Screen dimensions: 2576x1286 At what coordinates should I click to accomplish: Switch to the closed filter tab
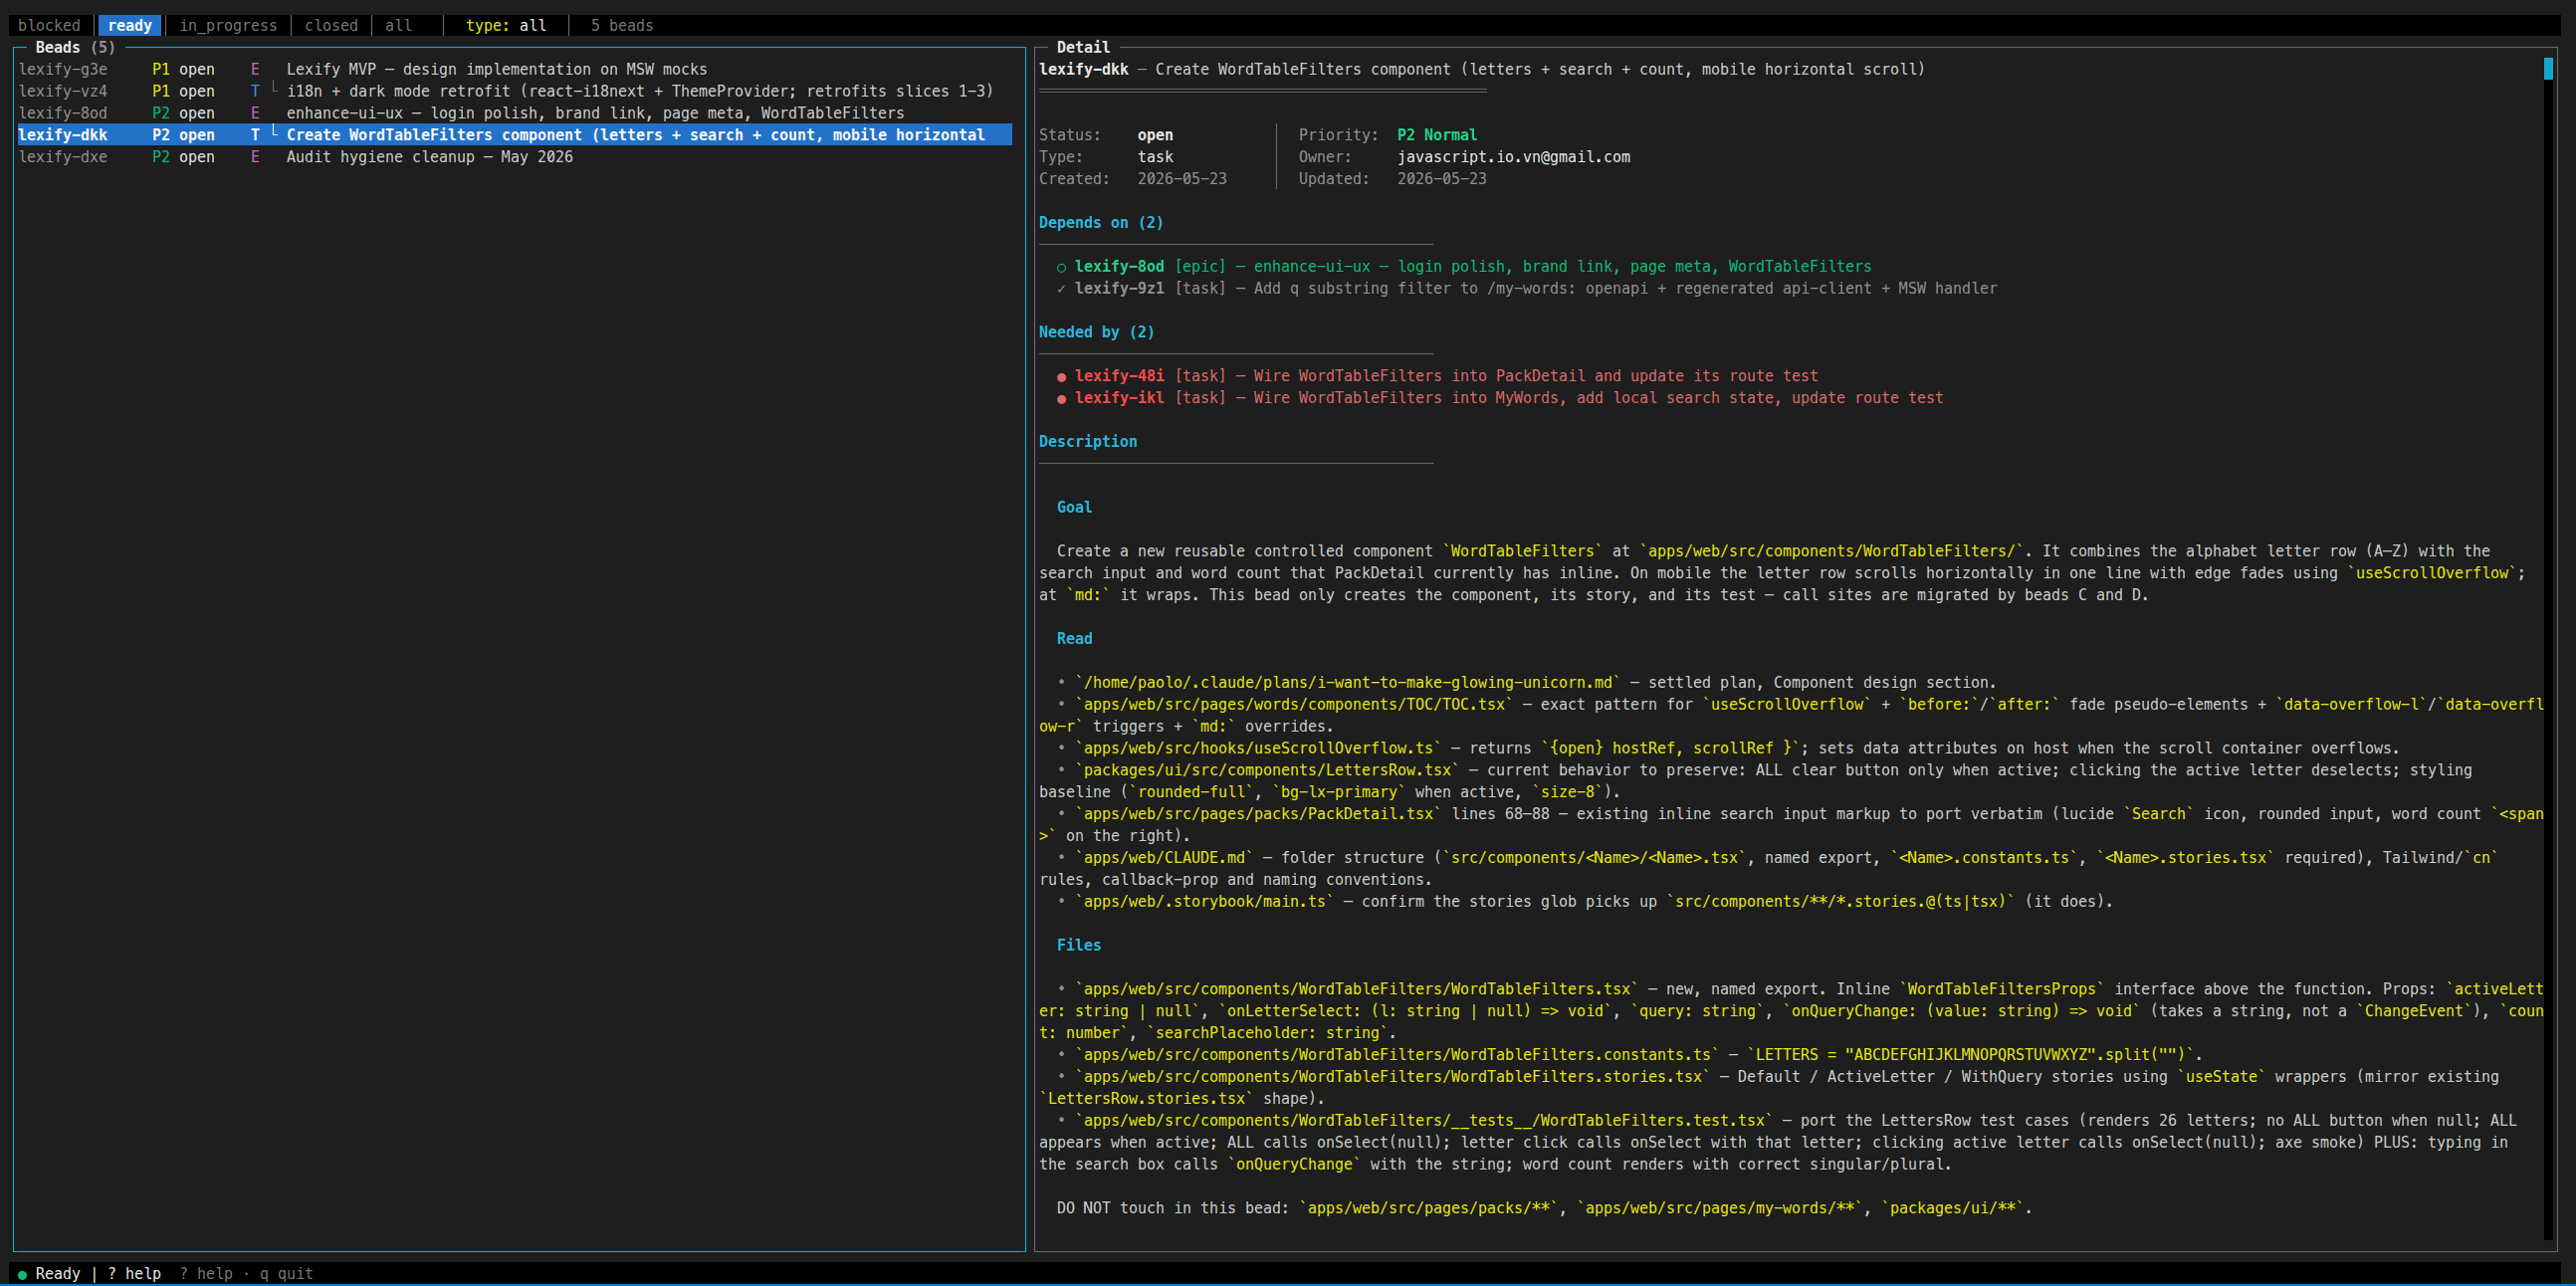point(331,25)
